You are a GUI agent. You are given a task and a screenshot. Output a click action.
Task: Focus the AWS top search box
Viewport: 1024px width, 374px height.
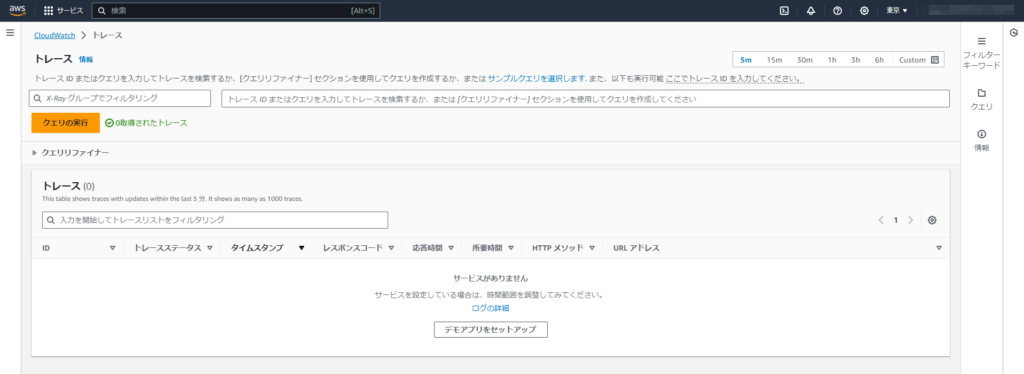236,10
